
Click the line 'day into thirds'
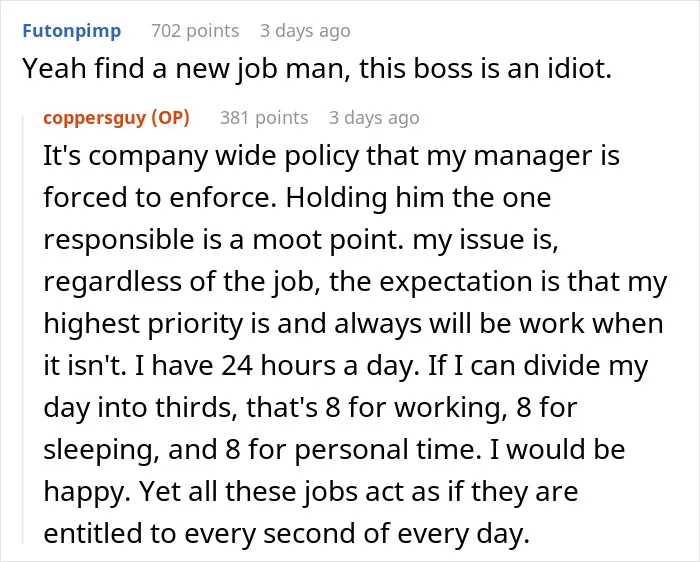coord(310,408)
